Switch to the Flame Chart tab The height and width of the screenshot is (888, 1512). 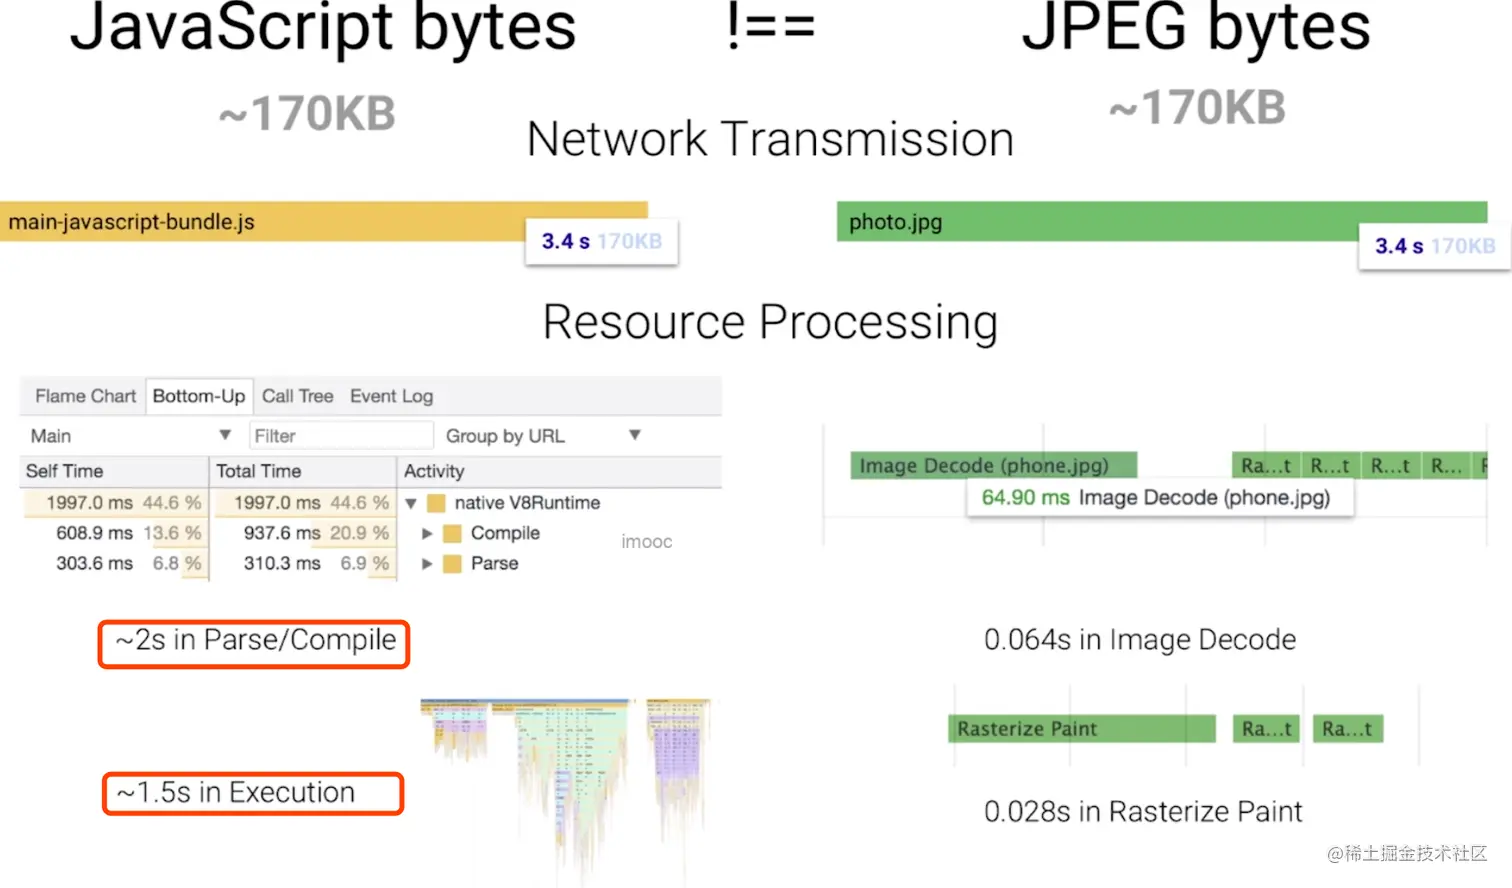(x=85, y=396)
